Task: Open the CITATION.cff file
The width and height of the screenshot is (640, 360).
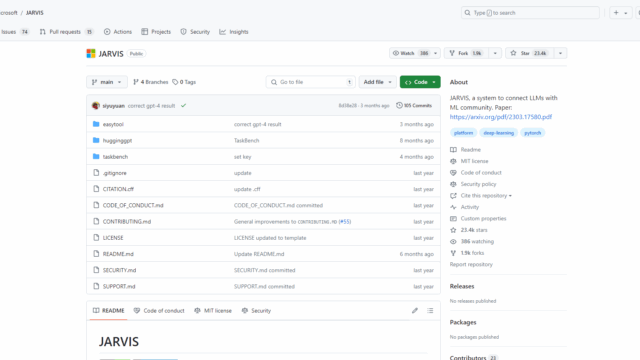Action: [118, 189]
